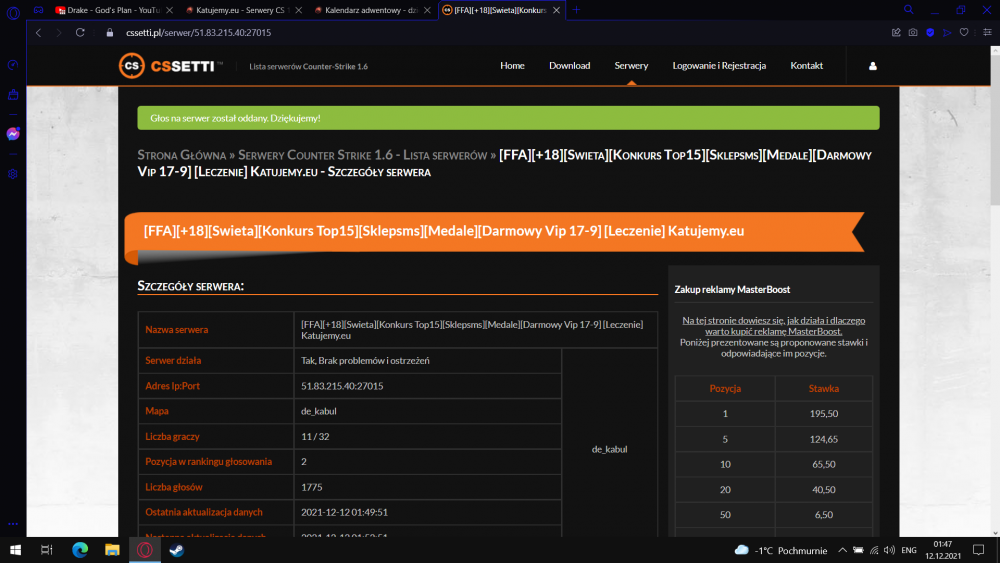Open the notification center icon
The width and height of the screenshot is (1000, 563).
(x=978, y=550)
